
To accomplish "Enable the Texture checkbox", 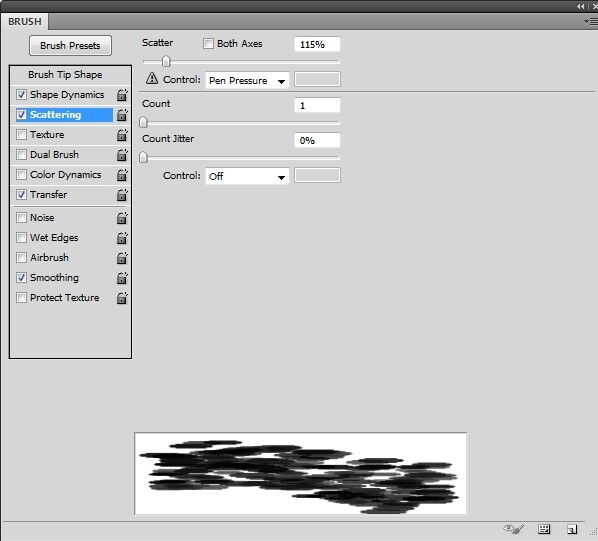I will pos(21,135).
